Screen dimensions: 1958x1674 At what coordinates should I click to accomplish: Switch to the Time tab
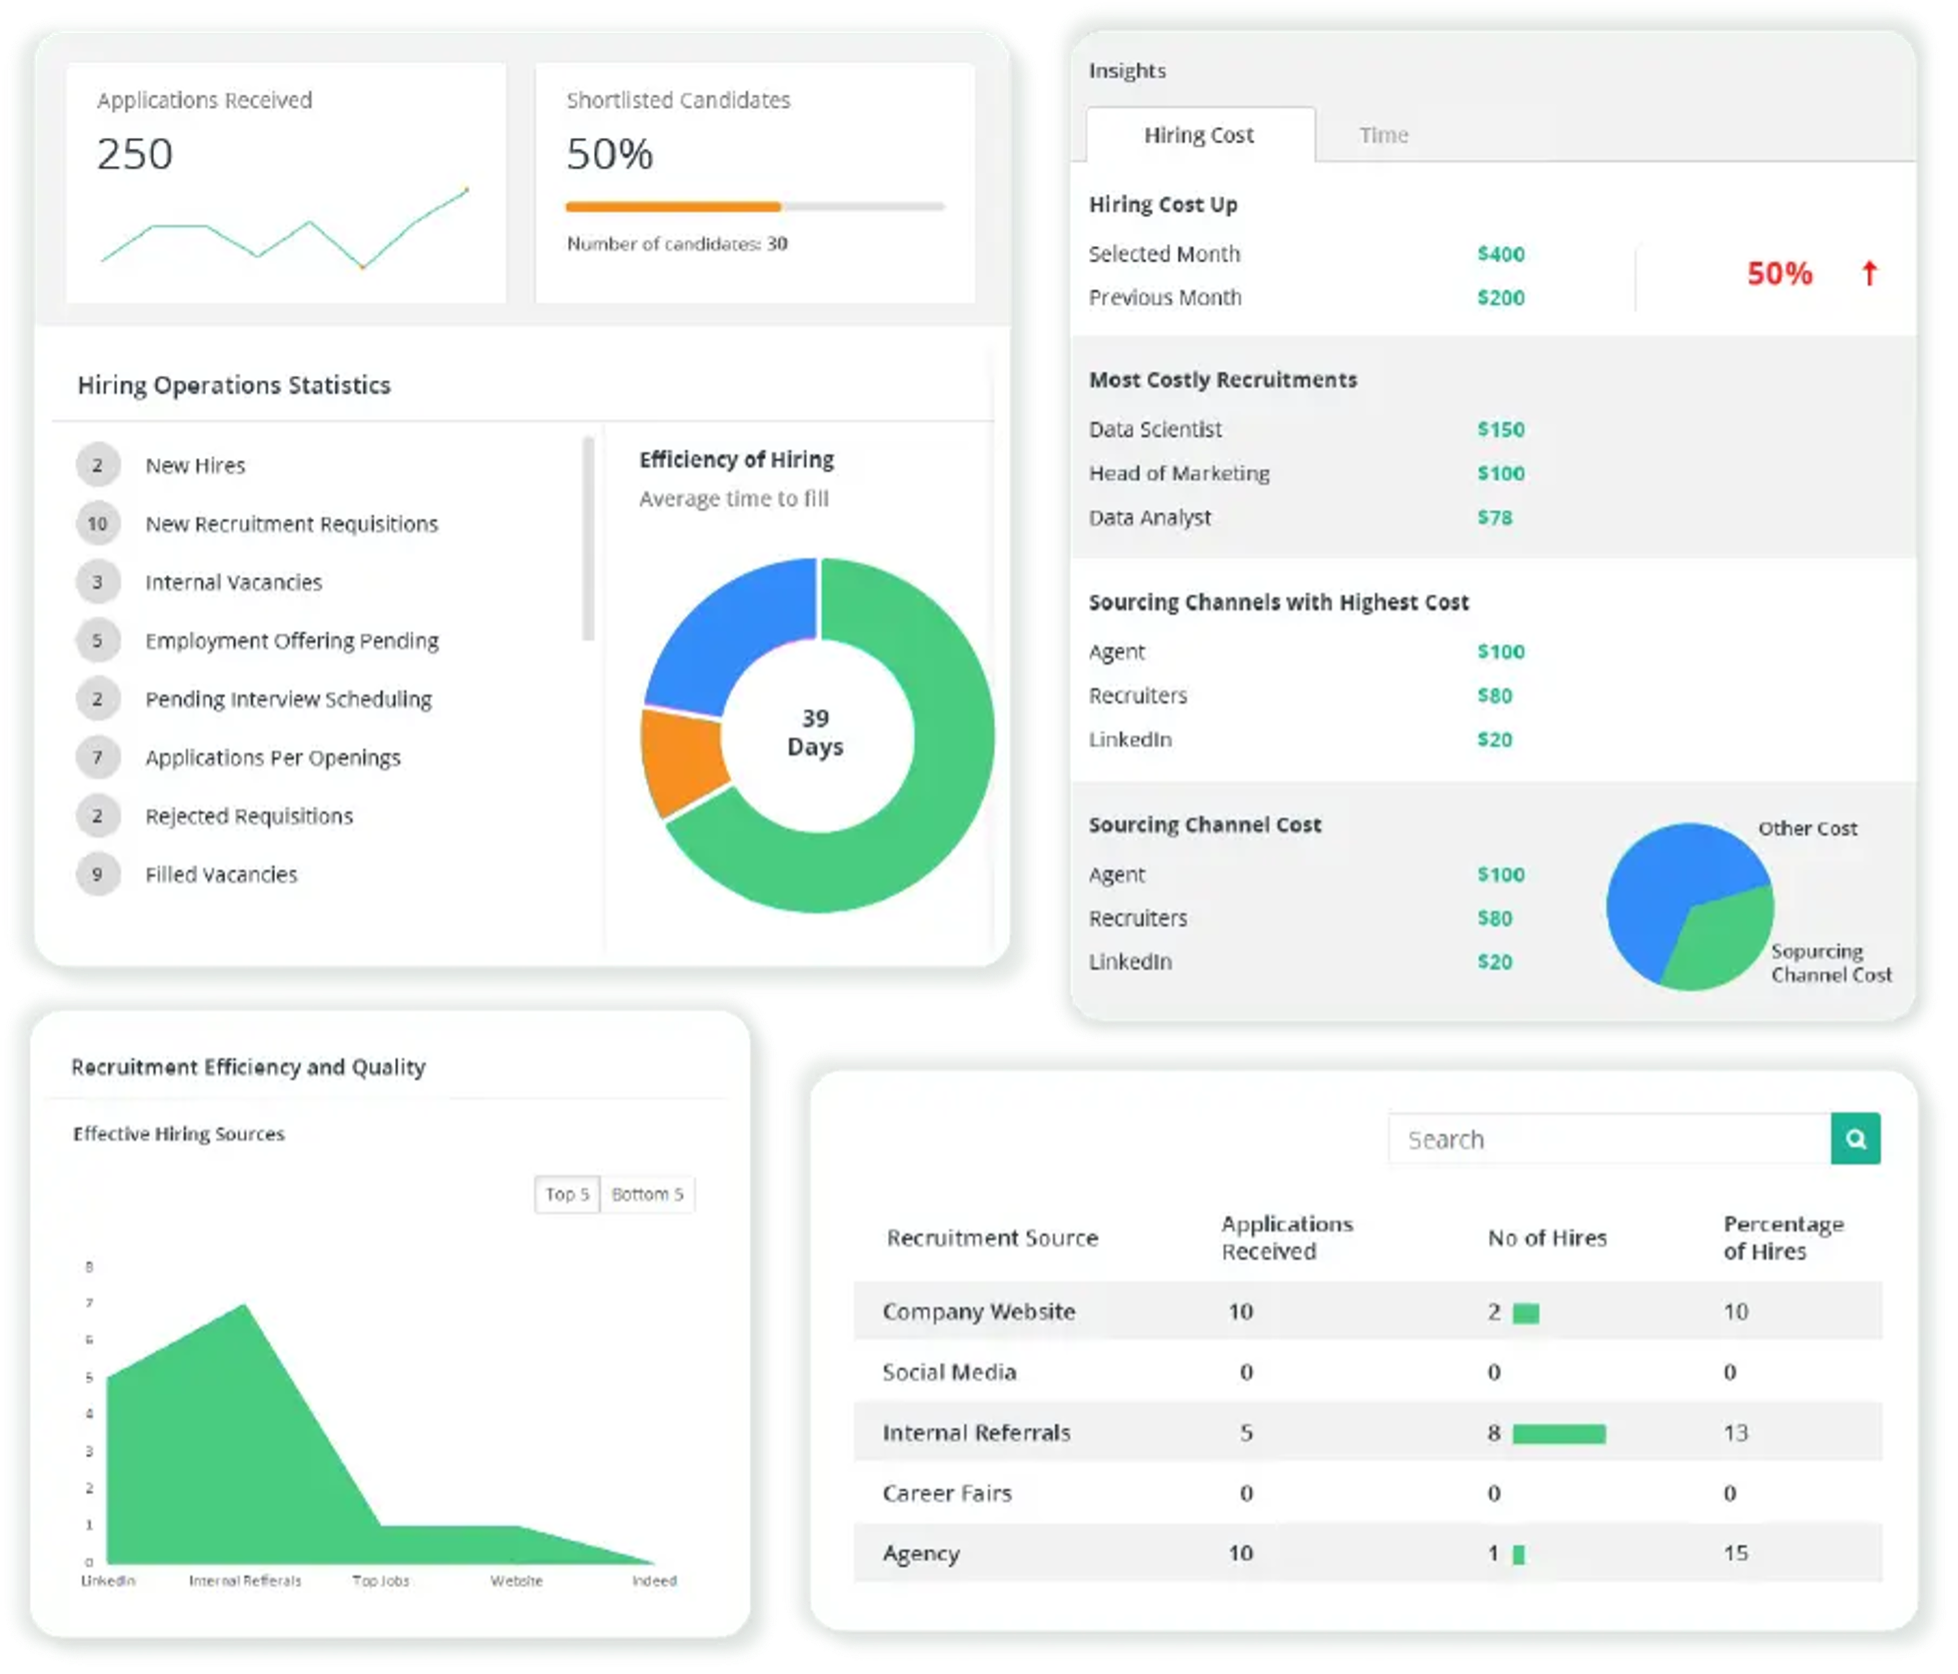click(1384, 134)
